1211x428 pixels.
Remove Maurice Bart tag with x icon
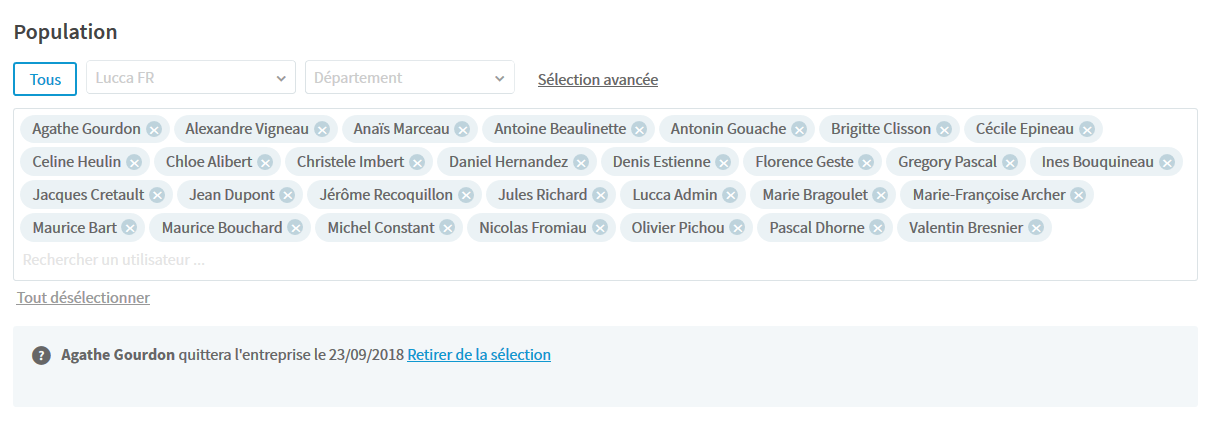coord(129,228)
